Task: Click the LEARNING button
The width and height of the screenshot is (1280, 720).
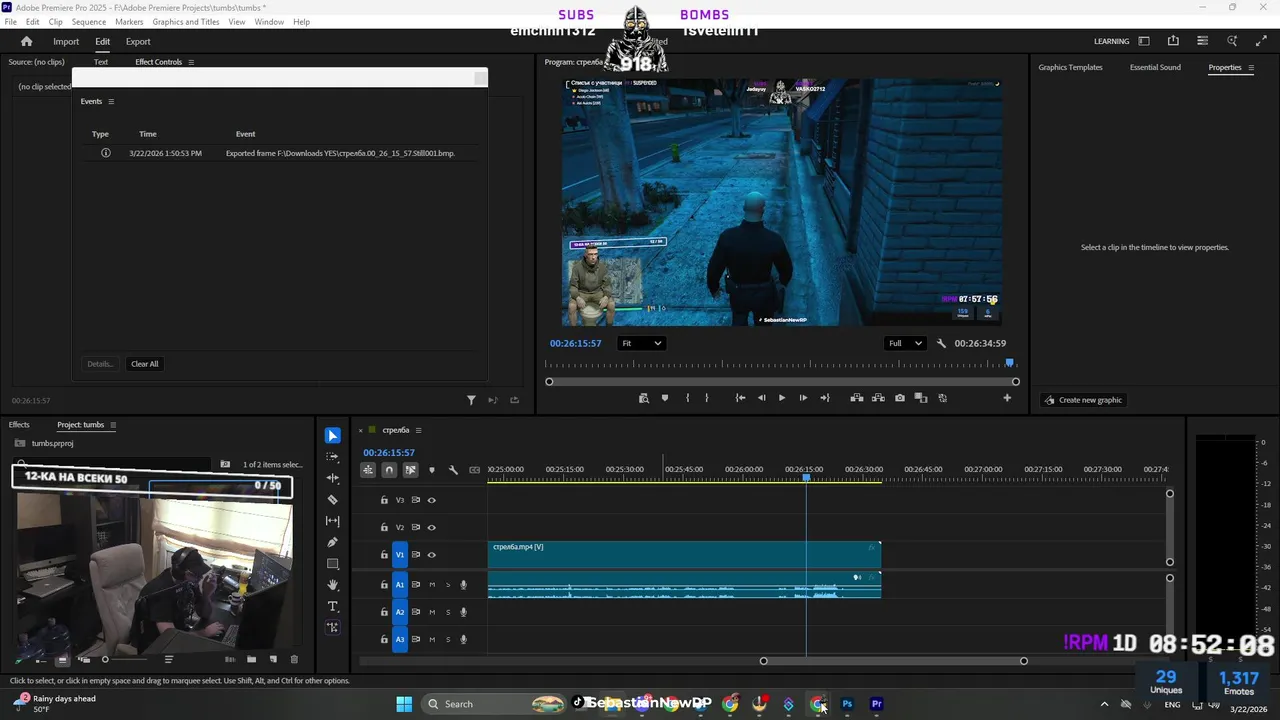Action: click(1111, 41)
